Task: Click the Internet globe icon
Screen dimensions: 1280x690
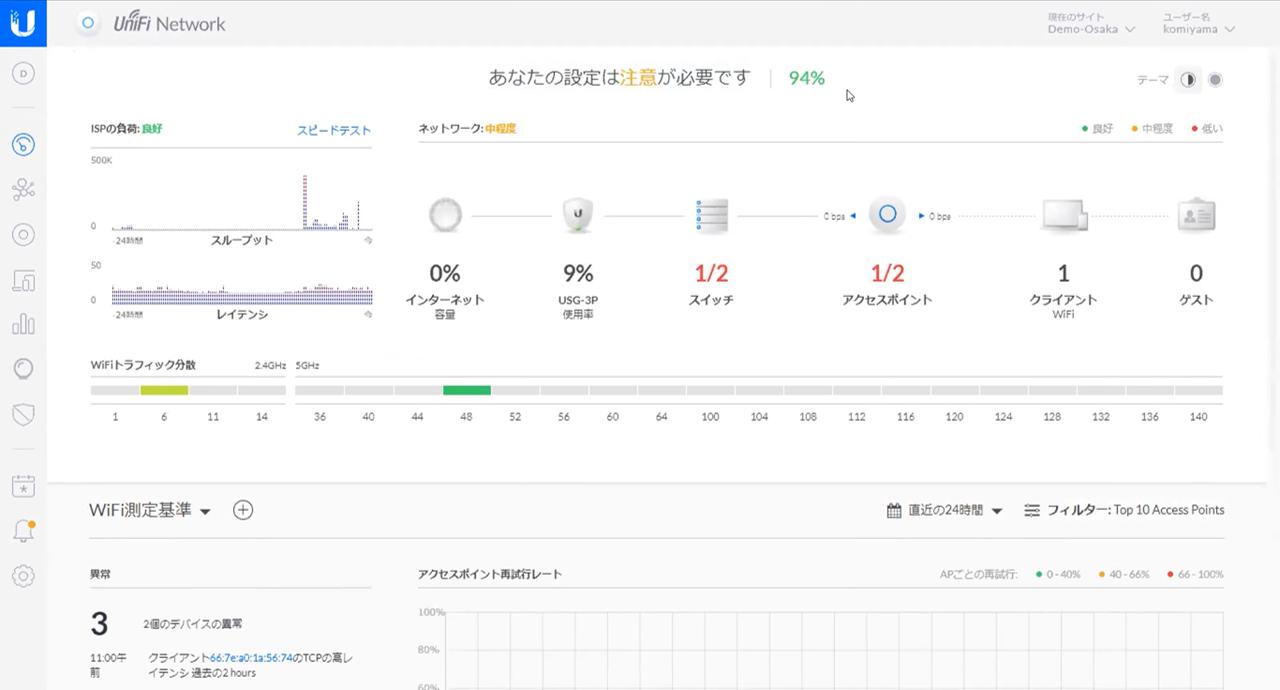Action: (x=445, y=215)
